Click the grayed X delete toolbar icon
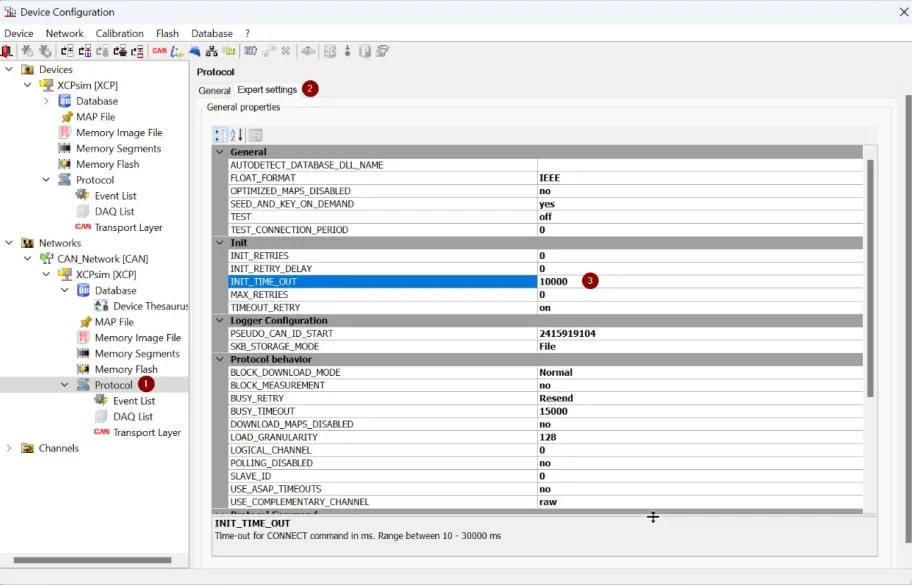The height and width of the screenshot is (585, 912). (286, 51)
